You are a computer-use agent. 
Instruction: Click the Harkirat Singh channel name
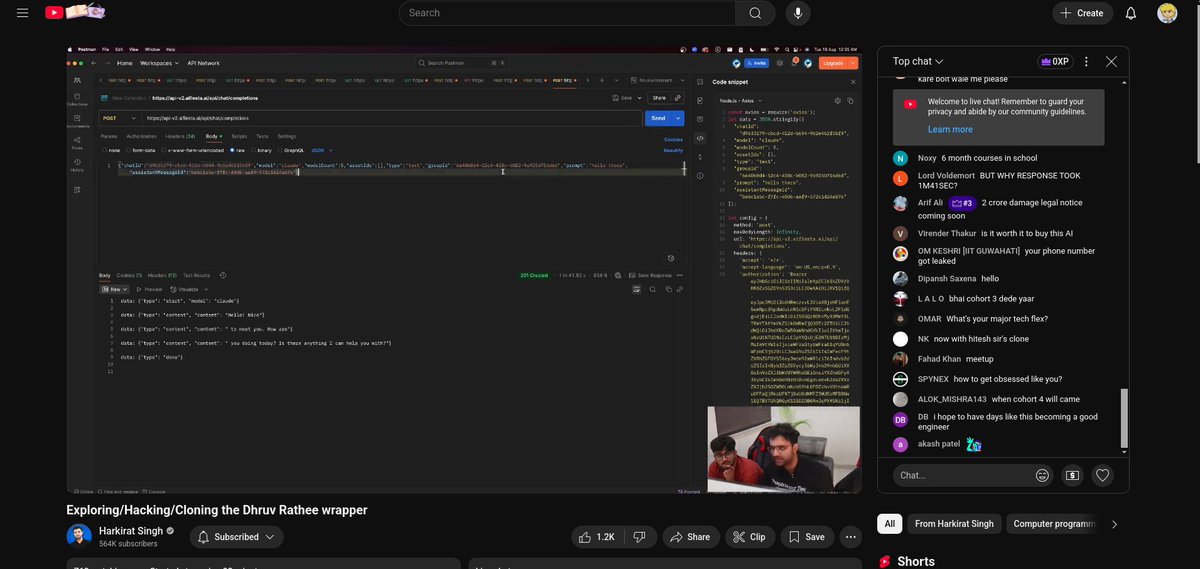pyautogui.click(x=131, y=530)
